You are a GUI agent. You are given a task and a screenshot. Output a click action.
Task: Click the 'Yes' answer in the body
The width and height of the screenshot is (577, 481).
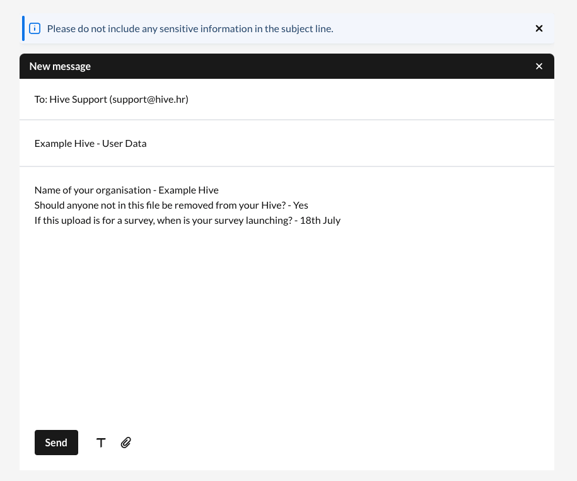tap(301, 205)
